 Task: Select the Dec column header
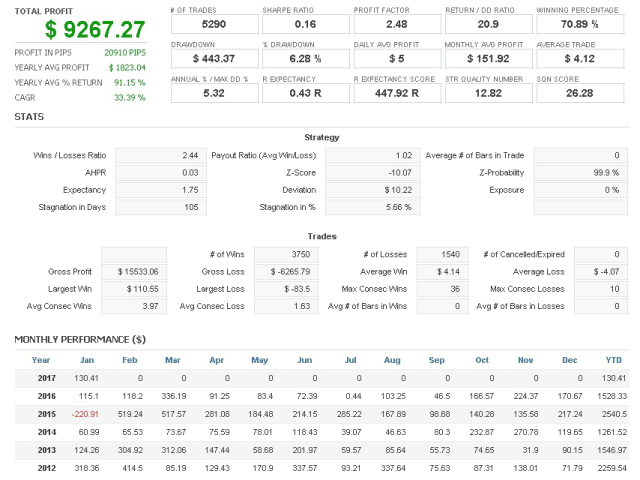pyautogui.click(x=569, y=360)
